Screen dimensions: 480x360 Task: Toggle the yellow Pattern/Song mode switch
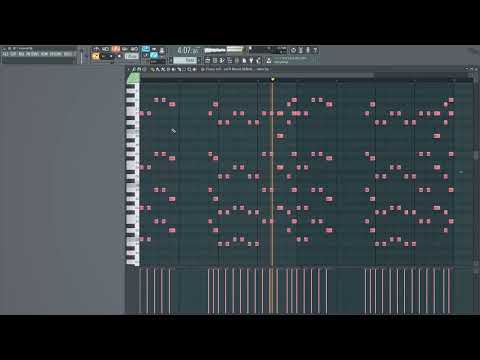click(95, 56)
